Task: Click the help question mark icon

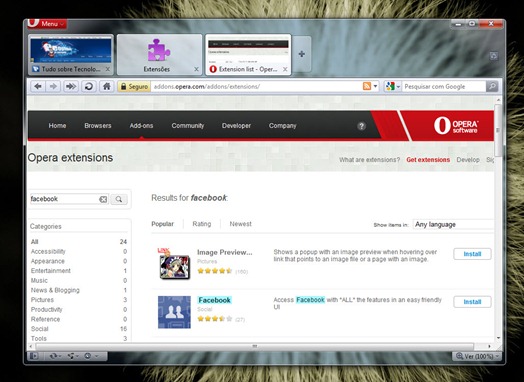Action: click(x=361, y=126)
